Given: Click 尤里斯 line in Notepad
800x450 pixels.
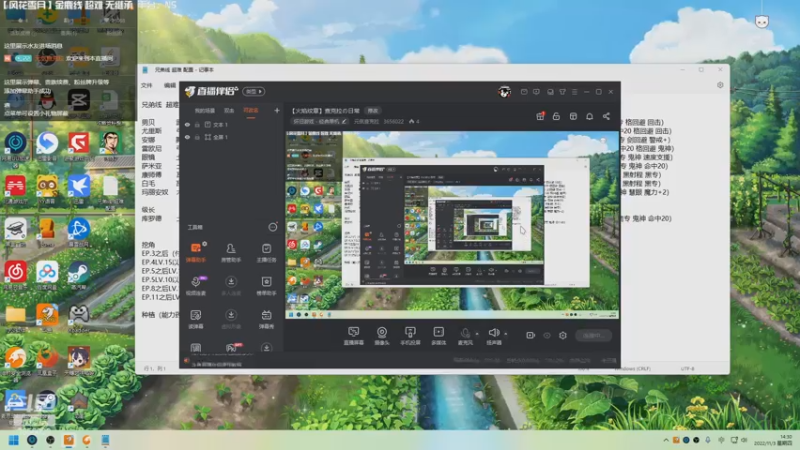Looking at the screenshot, I should (x=152, y=131).
